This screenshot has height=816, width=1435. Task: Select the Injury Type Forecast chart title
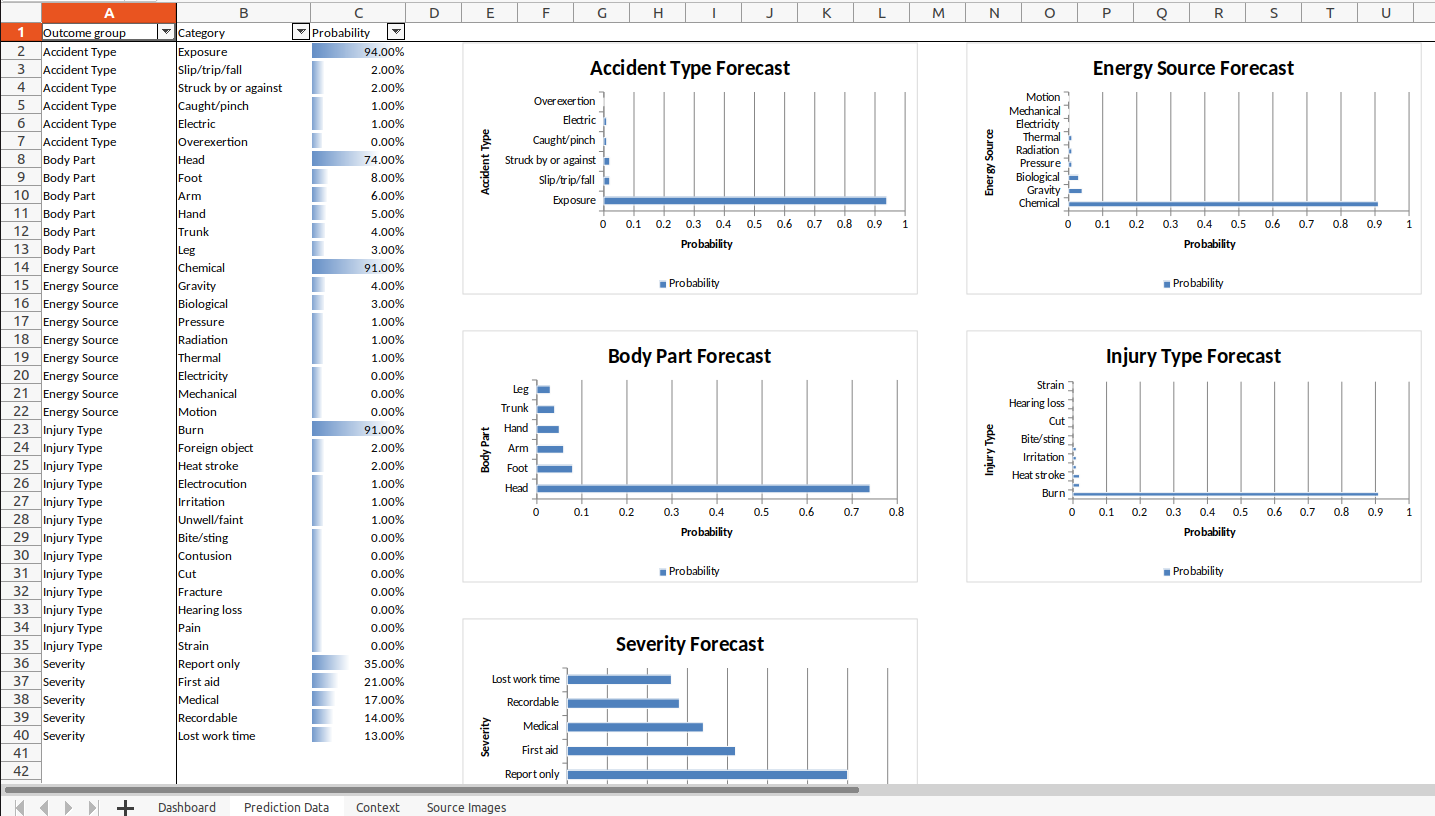(1193, 356)
